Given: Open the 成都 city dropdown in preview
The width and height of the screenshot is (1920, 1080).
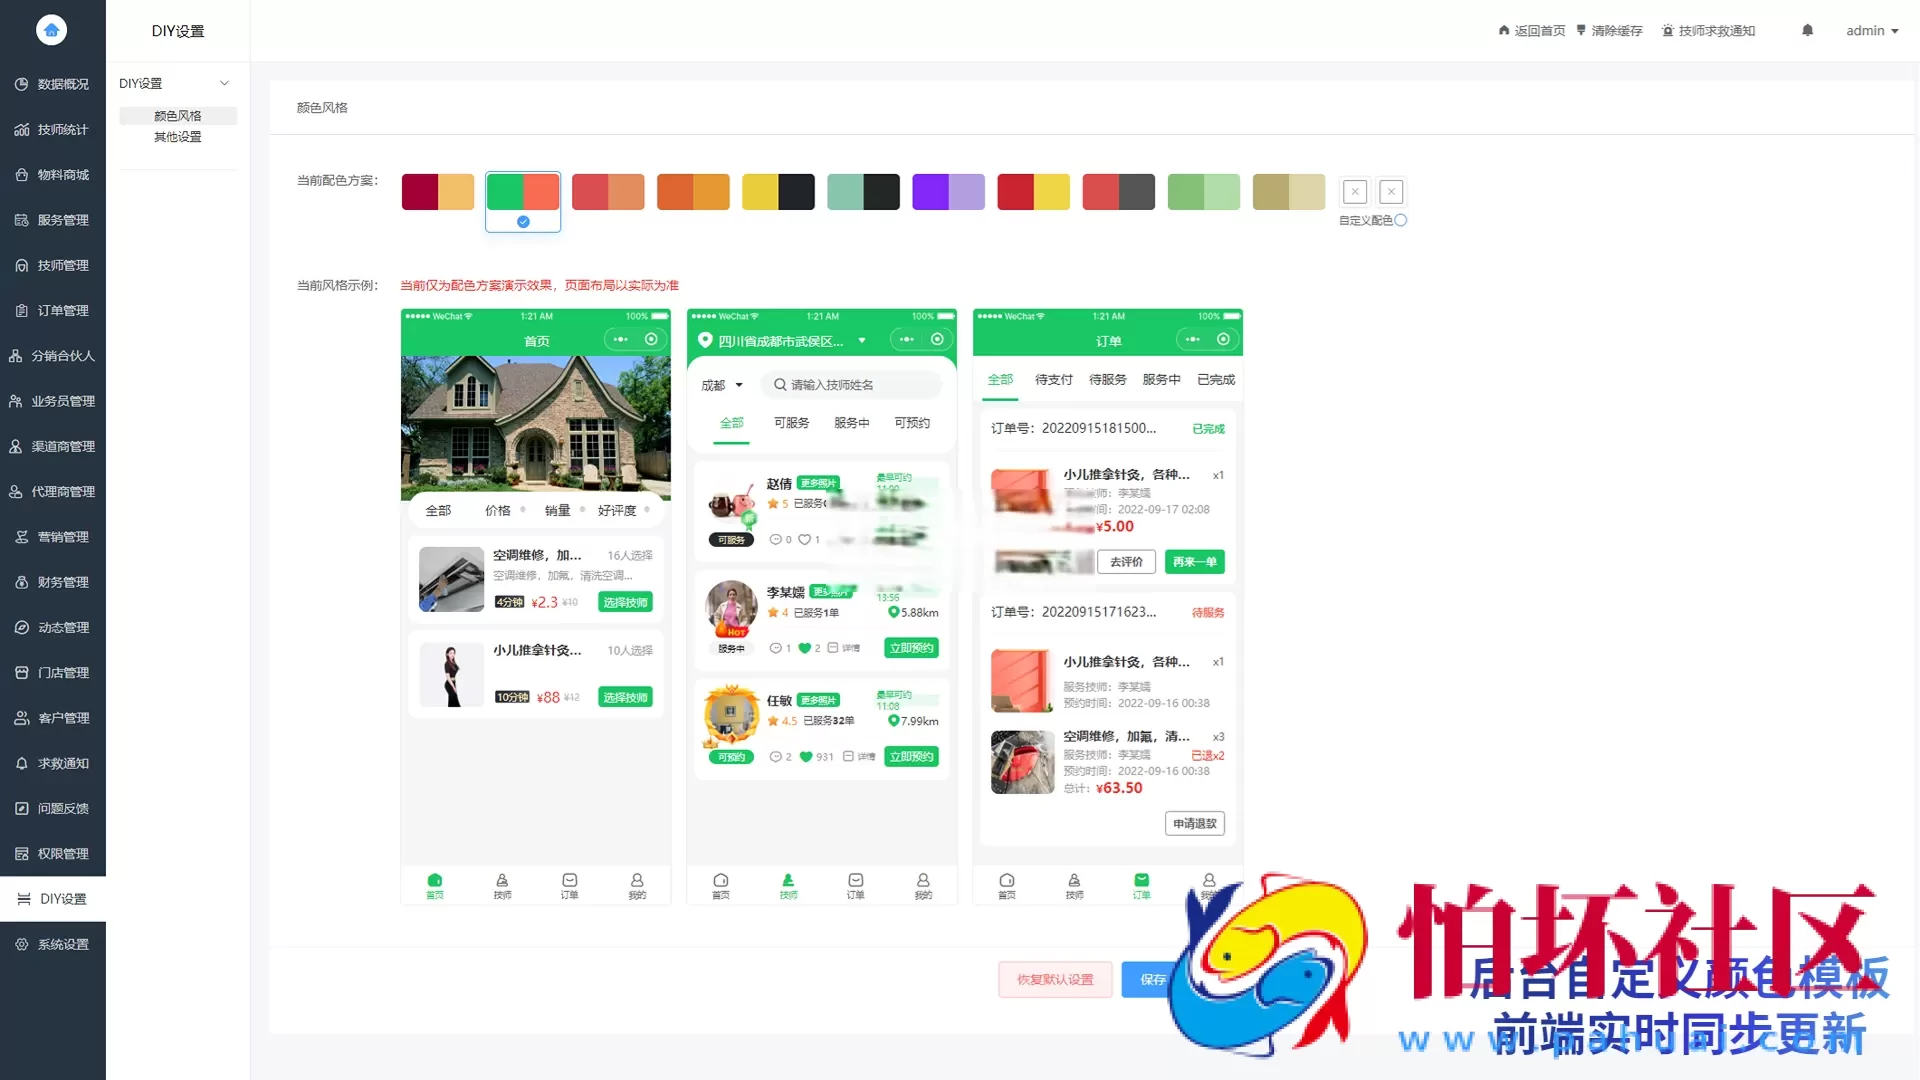Looking at the screenshot, I should coord(722,385).
